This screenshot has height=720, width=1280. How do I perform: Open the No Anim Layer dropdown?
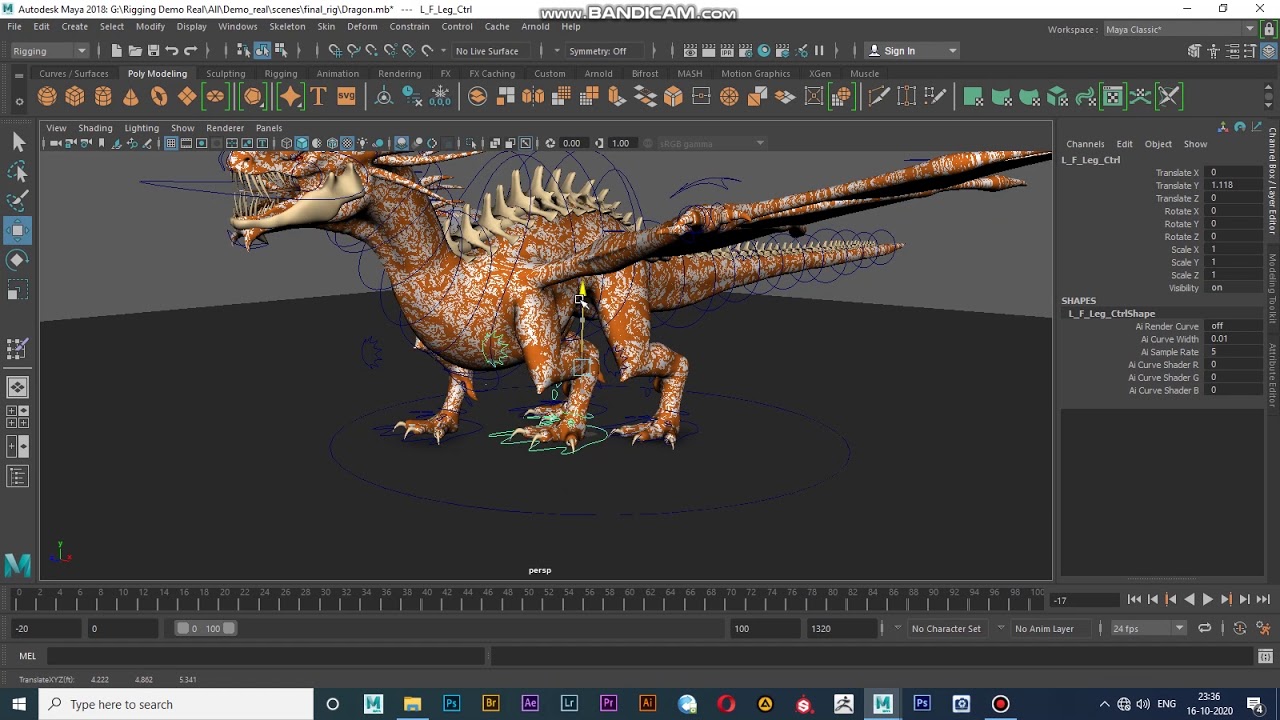pos(1050,628)
